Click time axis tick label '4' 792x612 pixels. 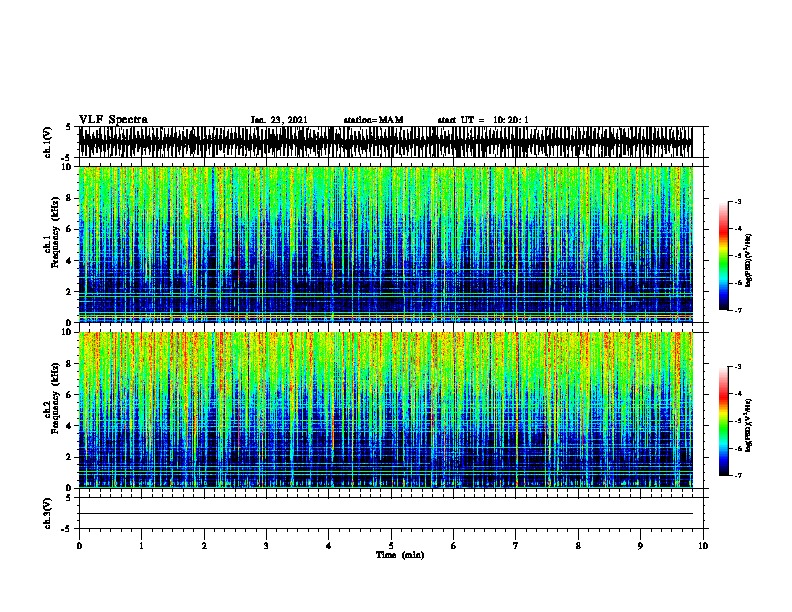[x=328, y=546]
